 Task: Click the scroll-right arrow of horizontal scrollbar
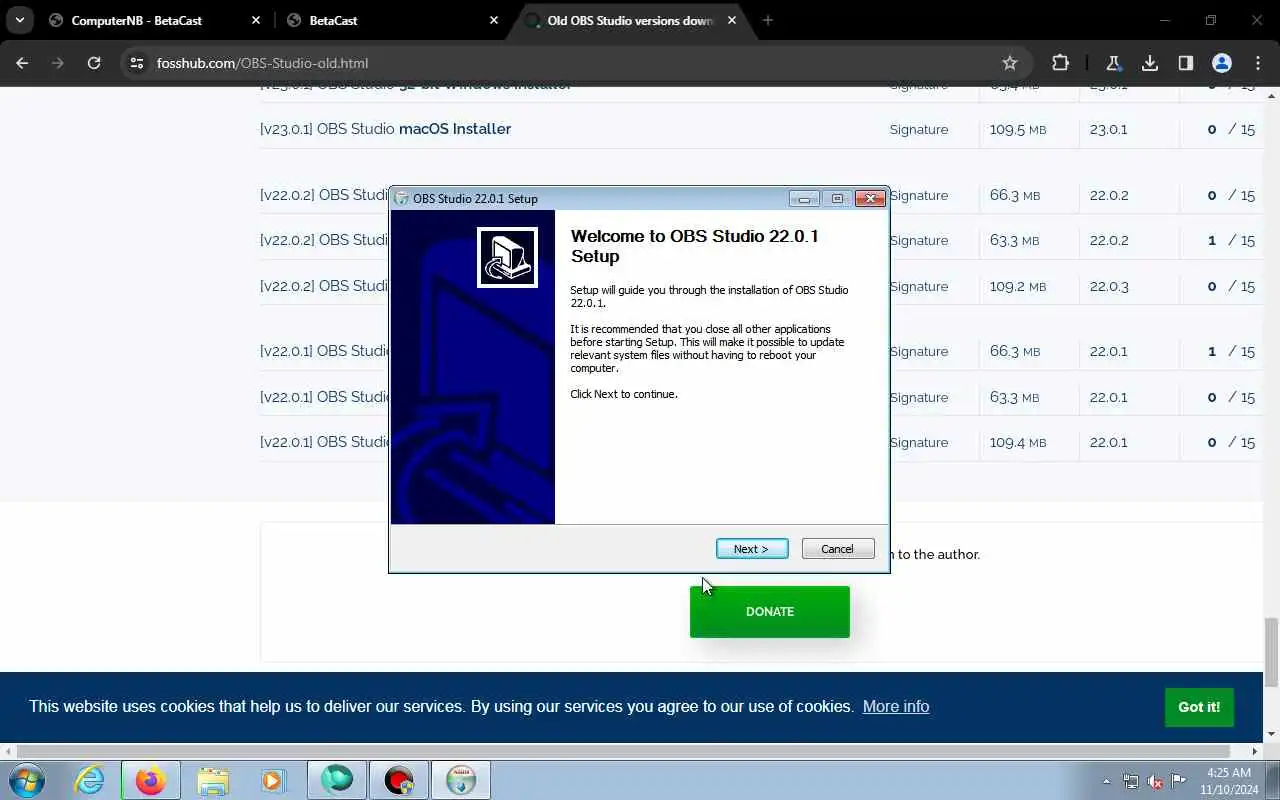[1255, 751]
